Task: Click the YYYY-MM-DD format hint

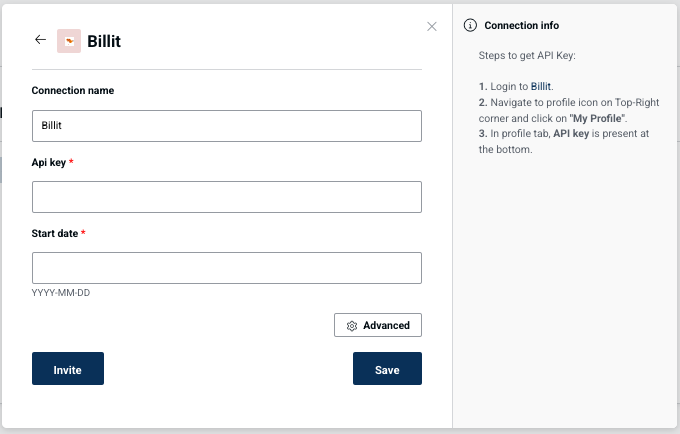Action: [x=61, y=293]
